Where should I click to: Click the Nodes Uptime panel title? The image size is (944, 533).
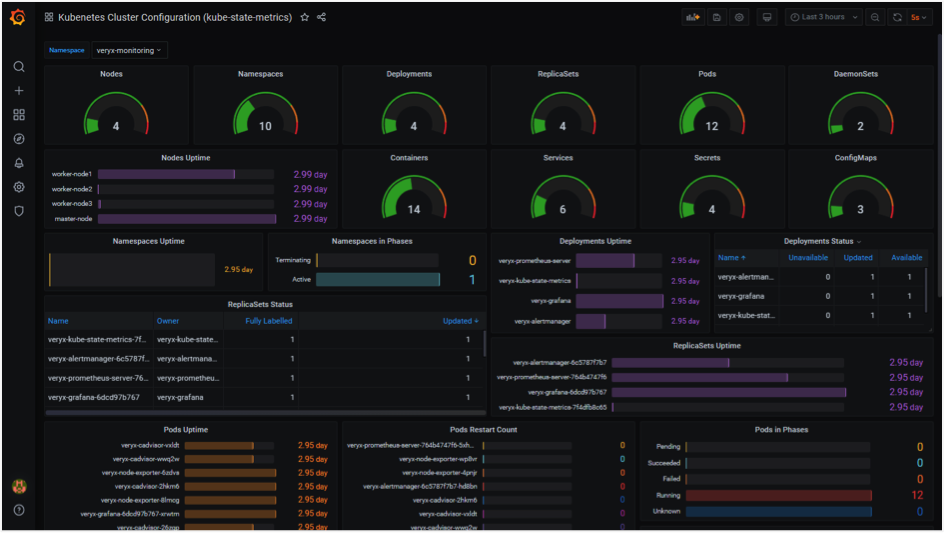pyautogui.click(x=185, y=157)
